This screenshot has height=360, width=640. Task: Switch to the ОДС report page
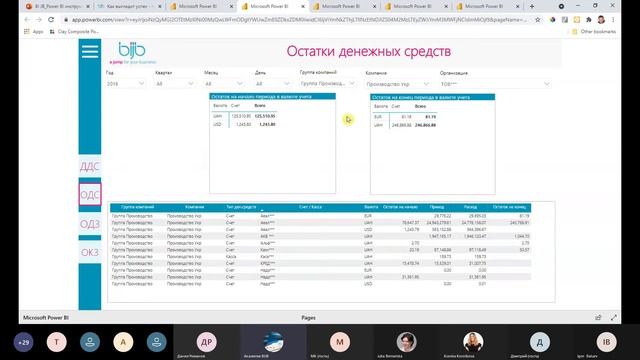(90, 195)
